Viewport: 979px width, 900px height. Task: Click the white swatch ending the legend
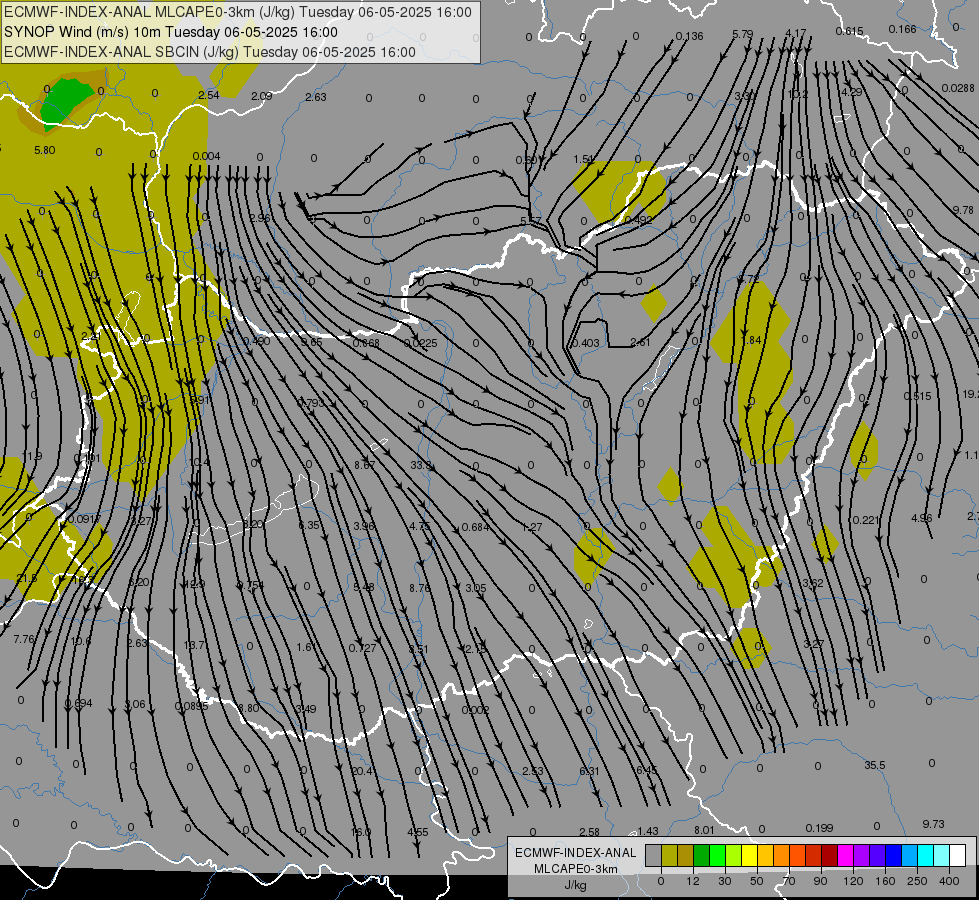(x=958, y=855)
